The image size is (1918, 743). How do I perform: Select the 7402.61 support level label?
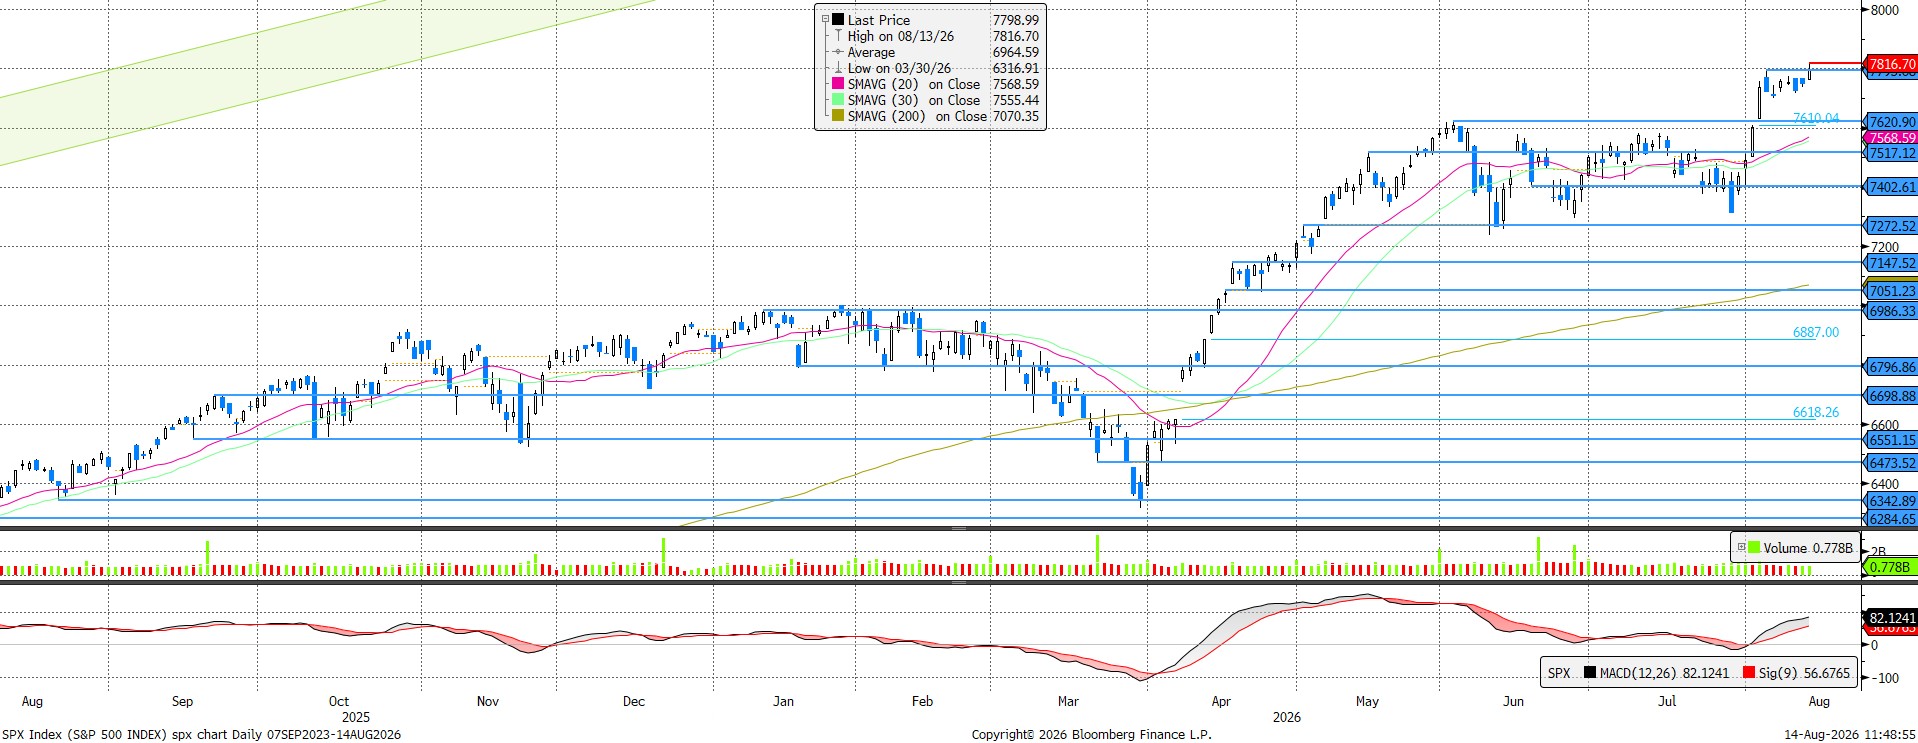click(x=1891, y=187)
